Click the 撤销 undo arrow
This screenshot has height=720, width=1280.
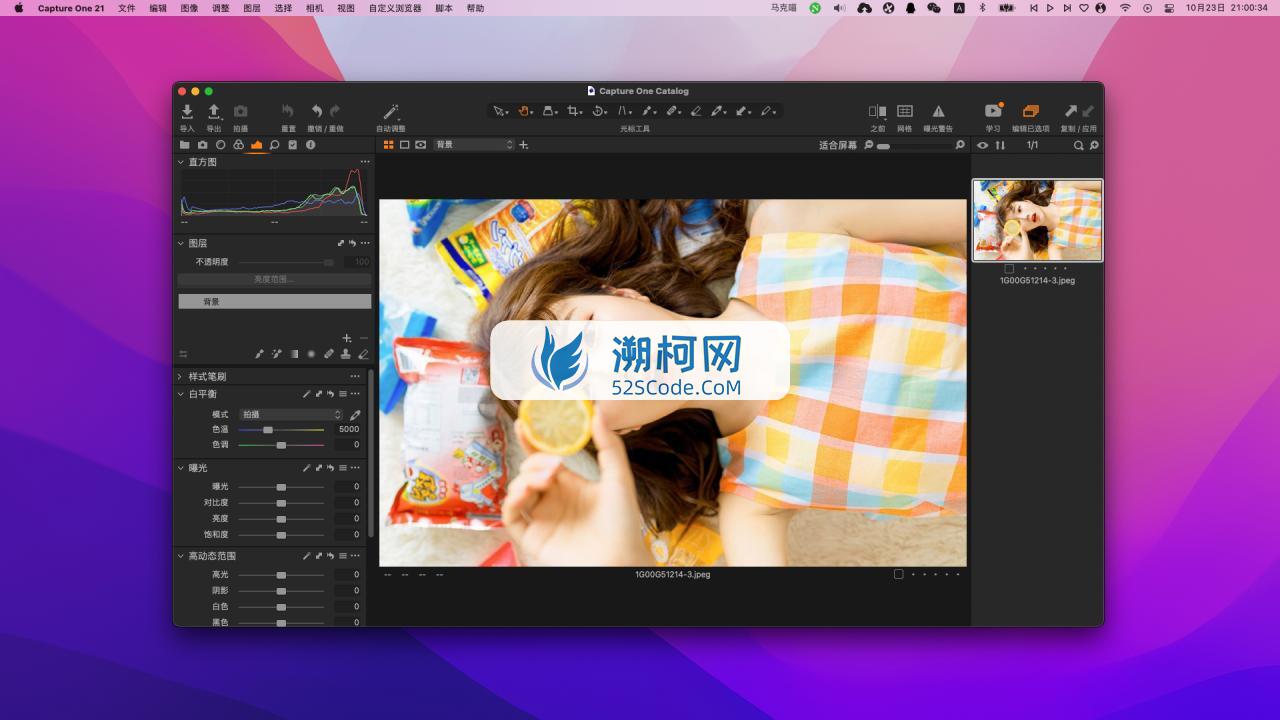(x=317, y=111)
